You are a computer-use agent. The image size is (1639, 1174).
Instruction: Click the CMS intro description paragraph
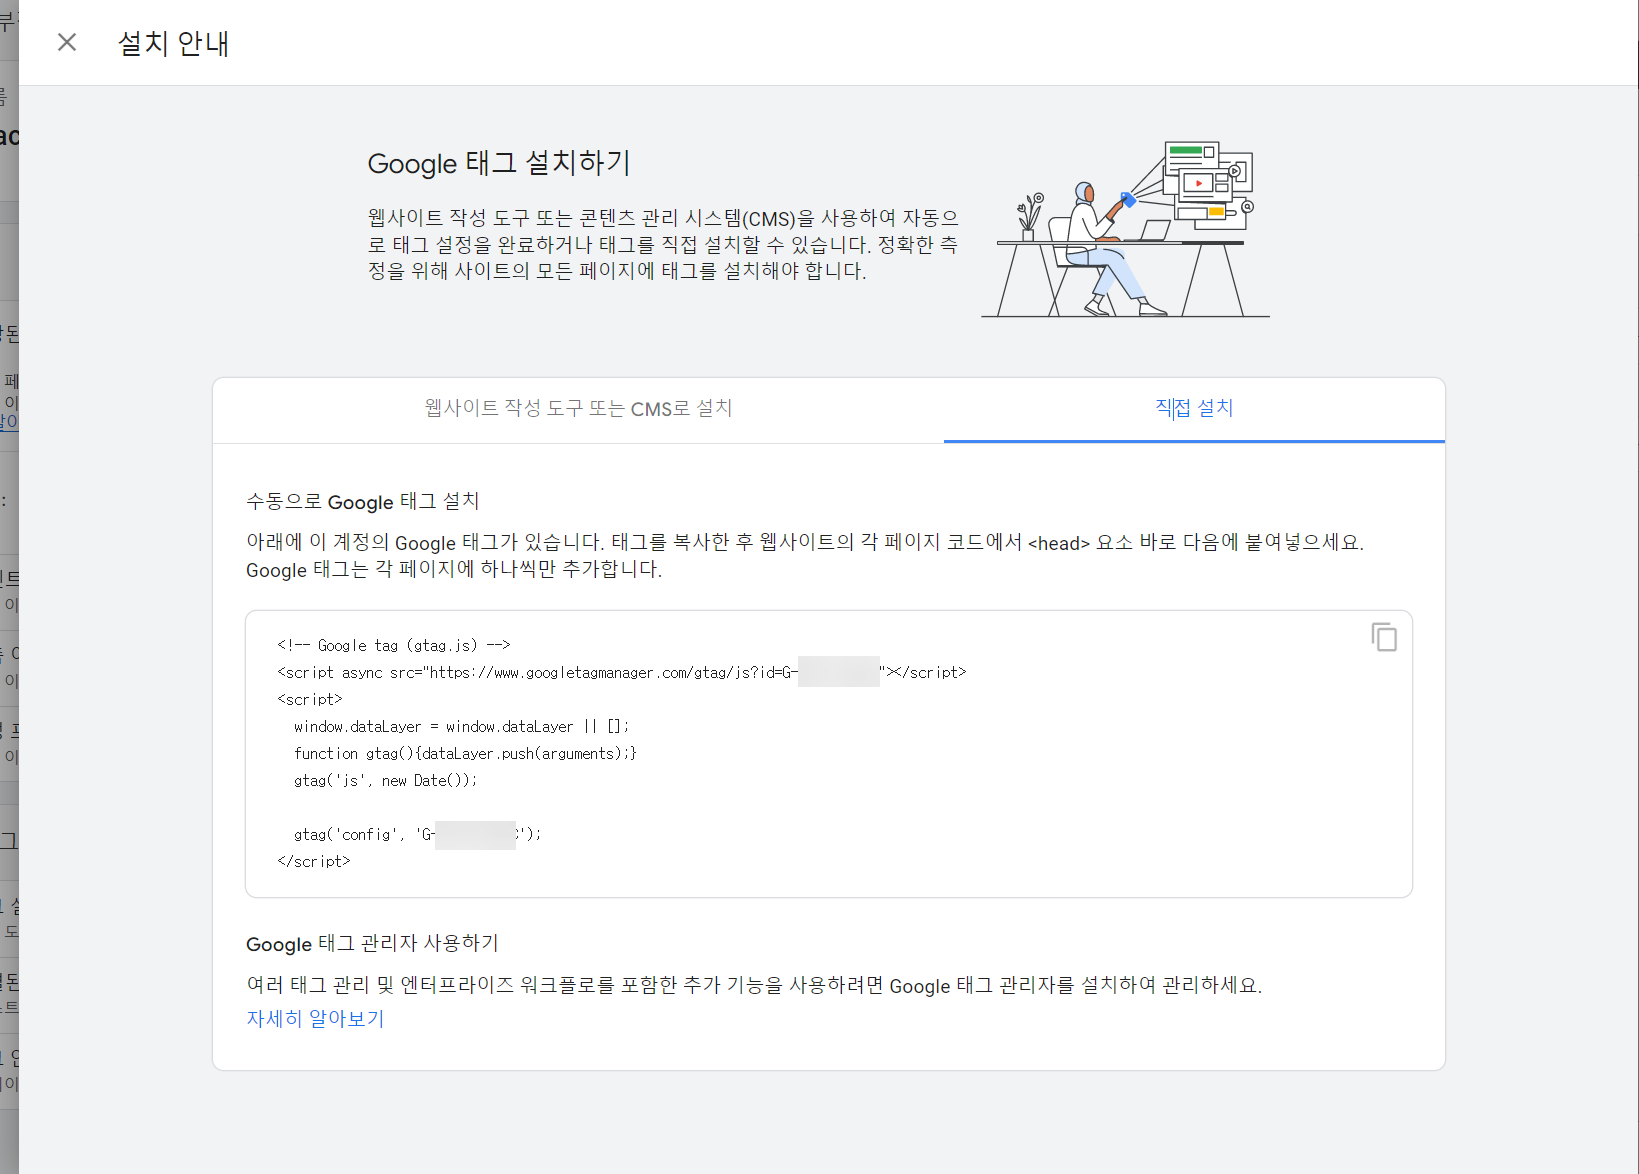pyautogui.click(x=663, y=244)
